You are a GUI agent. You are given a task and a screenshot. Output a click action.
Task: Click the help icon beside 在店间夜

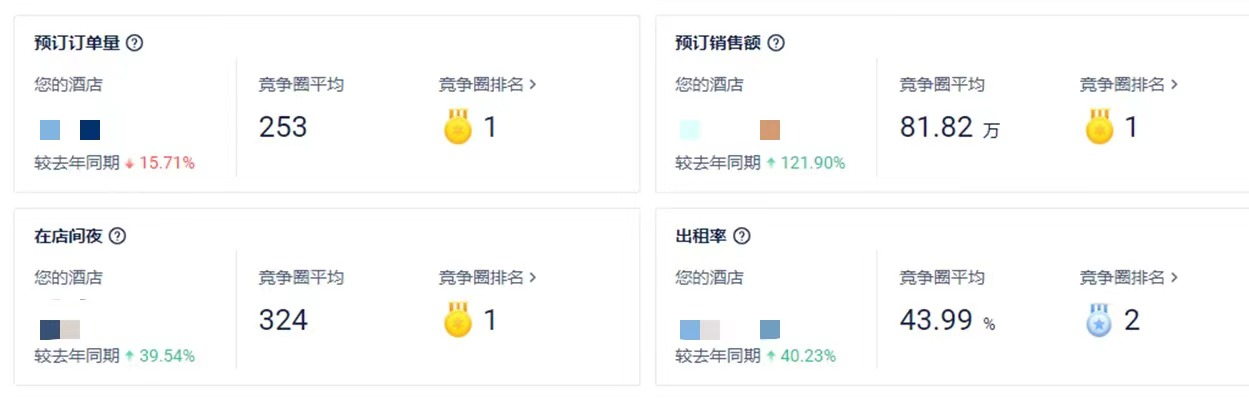(x=117, y=236)
